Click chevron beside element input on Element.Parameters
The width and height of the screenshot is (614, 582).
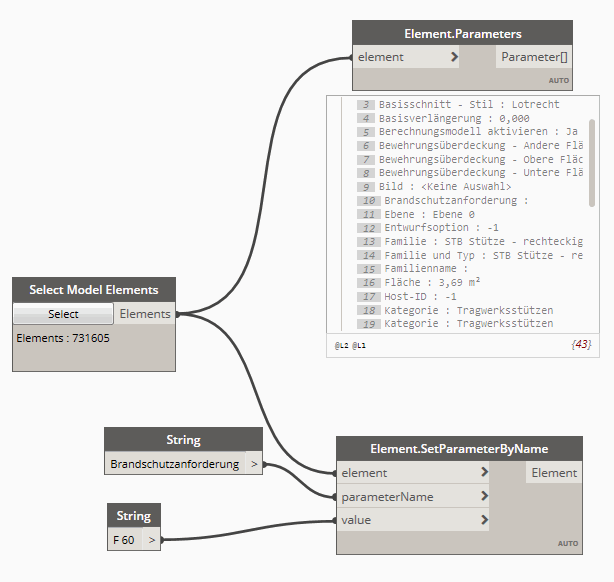click(454, 57)
